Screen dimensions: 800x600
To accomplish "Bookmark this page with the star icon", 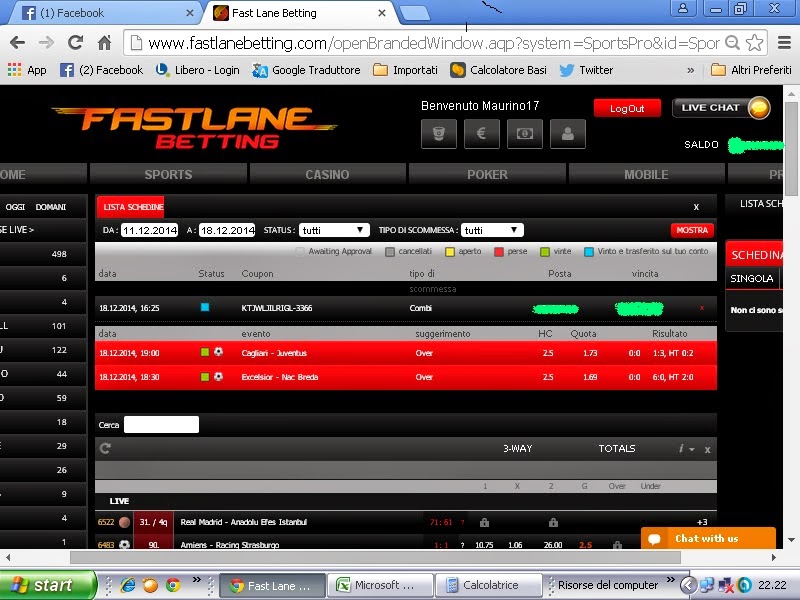I will click(x=755, y=43).
